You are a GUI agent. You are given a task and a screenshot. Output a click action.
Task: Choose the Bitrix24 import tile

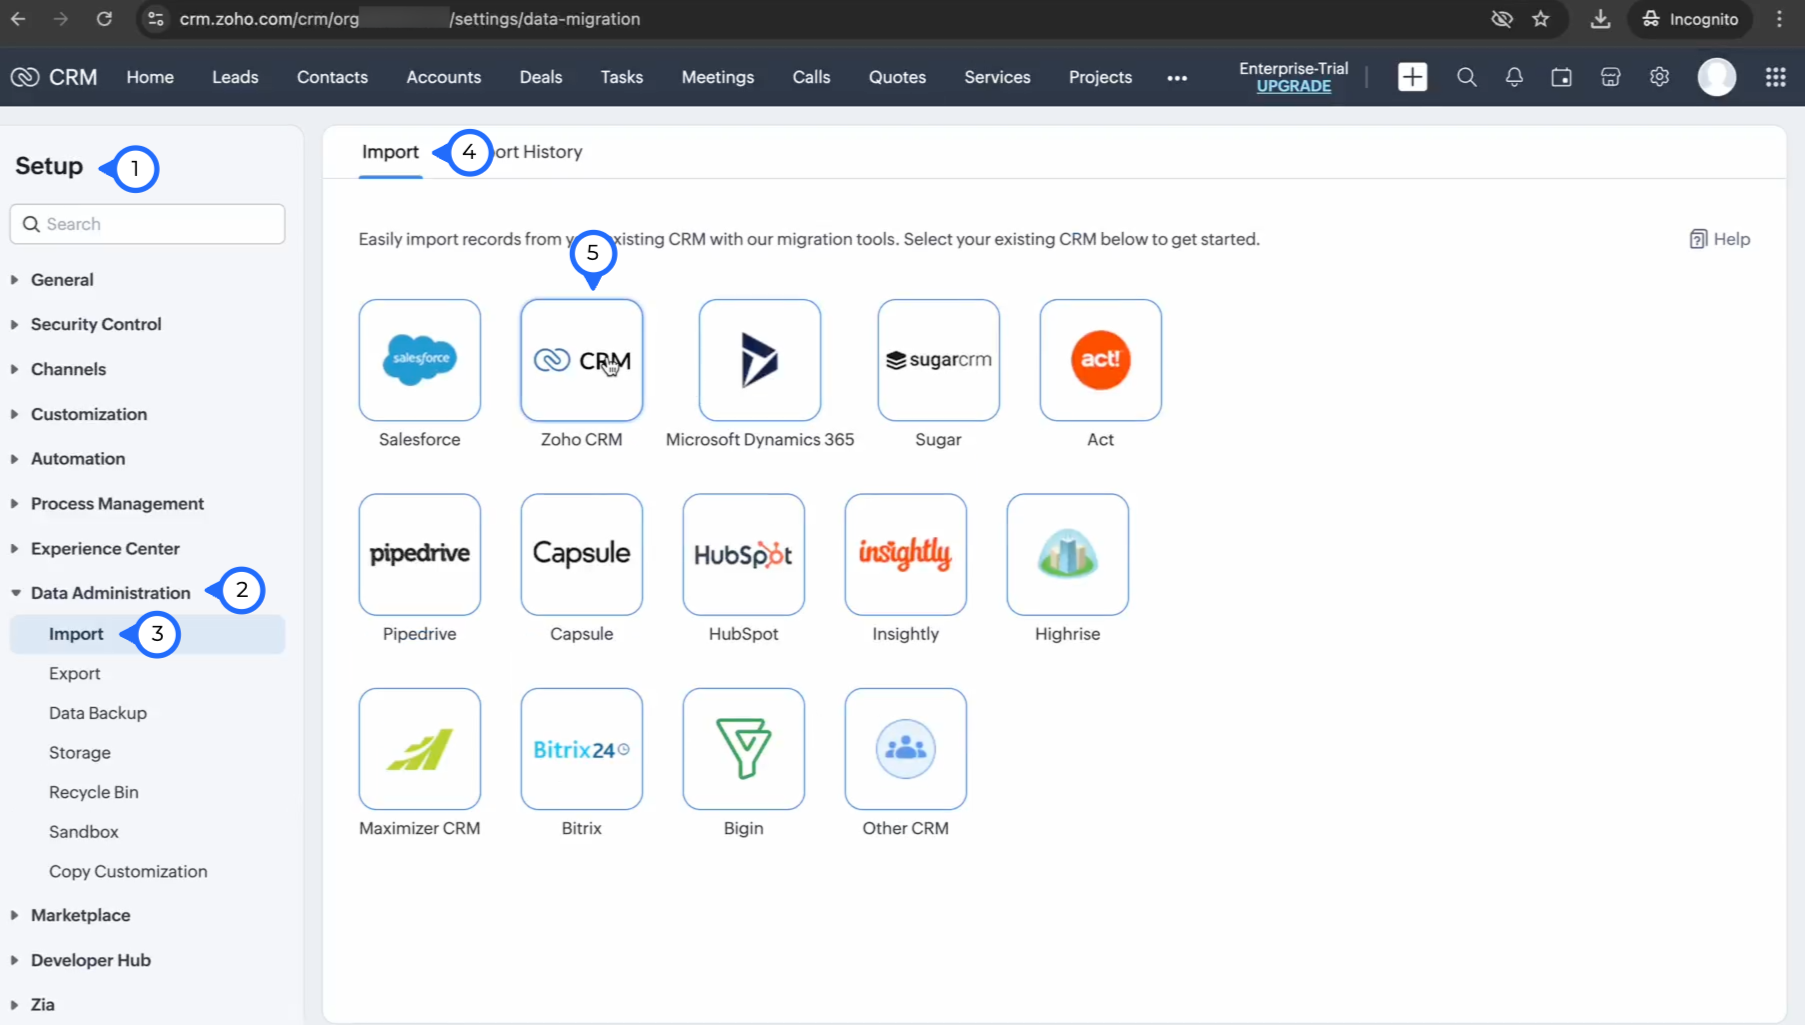582,749
